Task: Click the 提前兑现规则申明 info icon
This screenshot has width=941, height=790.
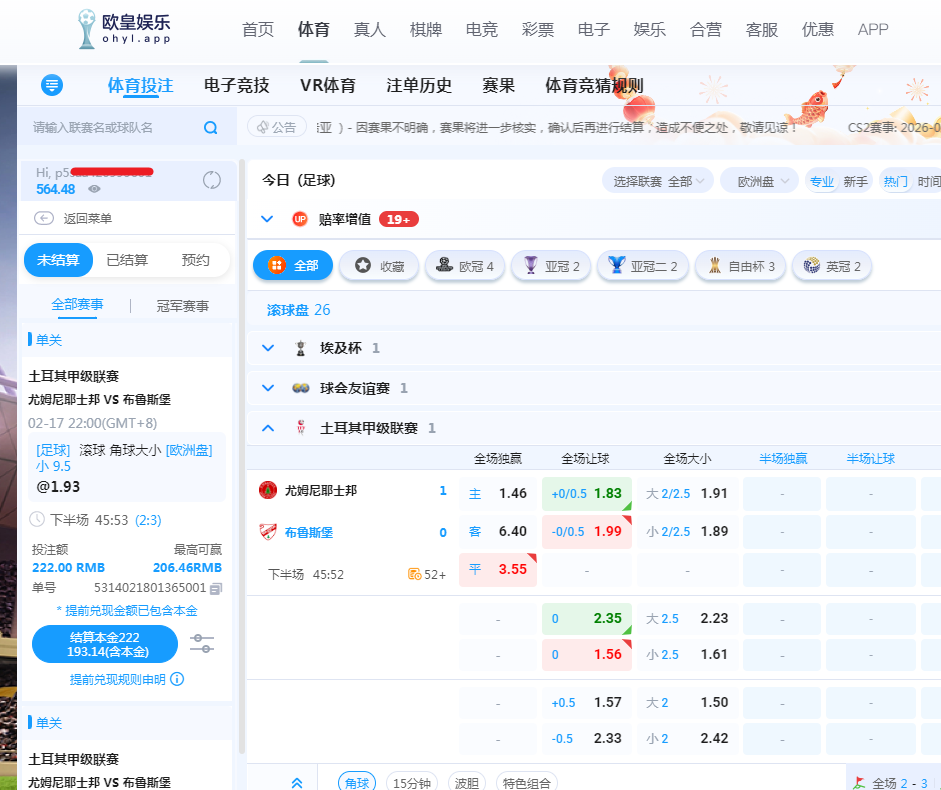Action: pyautogui.click(x=177, y=679)
